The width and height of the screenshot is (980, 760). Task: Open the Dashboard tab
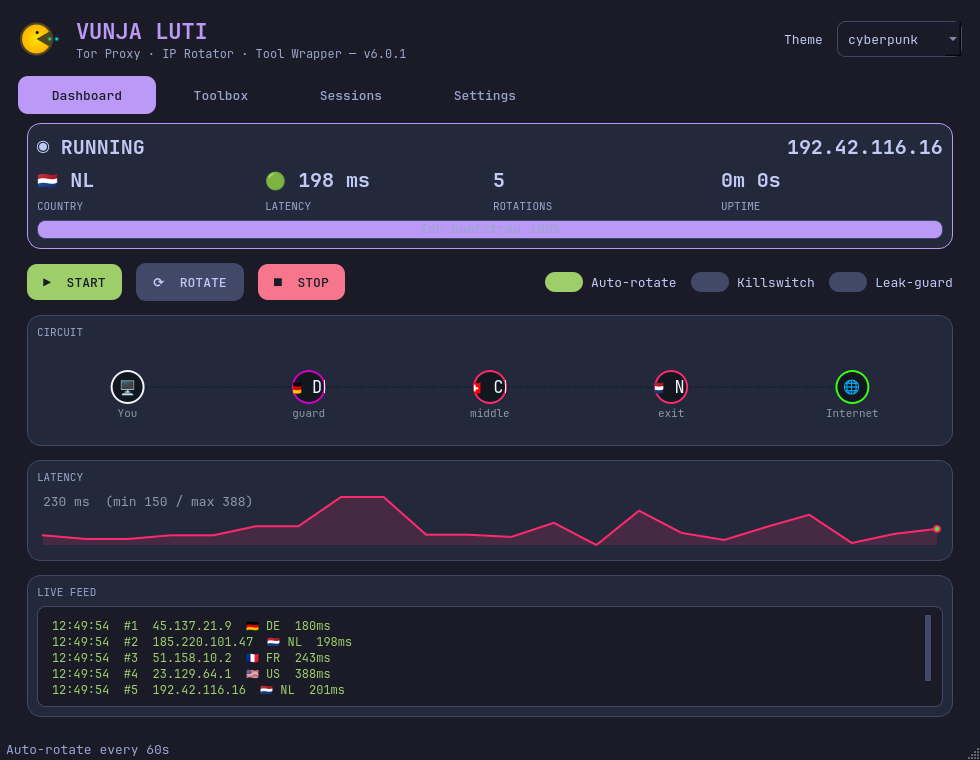point(87,96)
